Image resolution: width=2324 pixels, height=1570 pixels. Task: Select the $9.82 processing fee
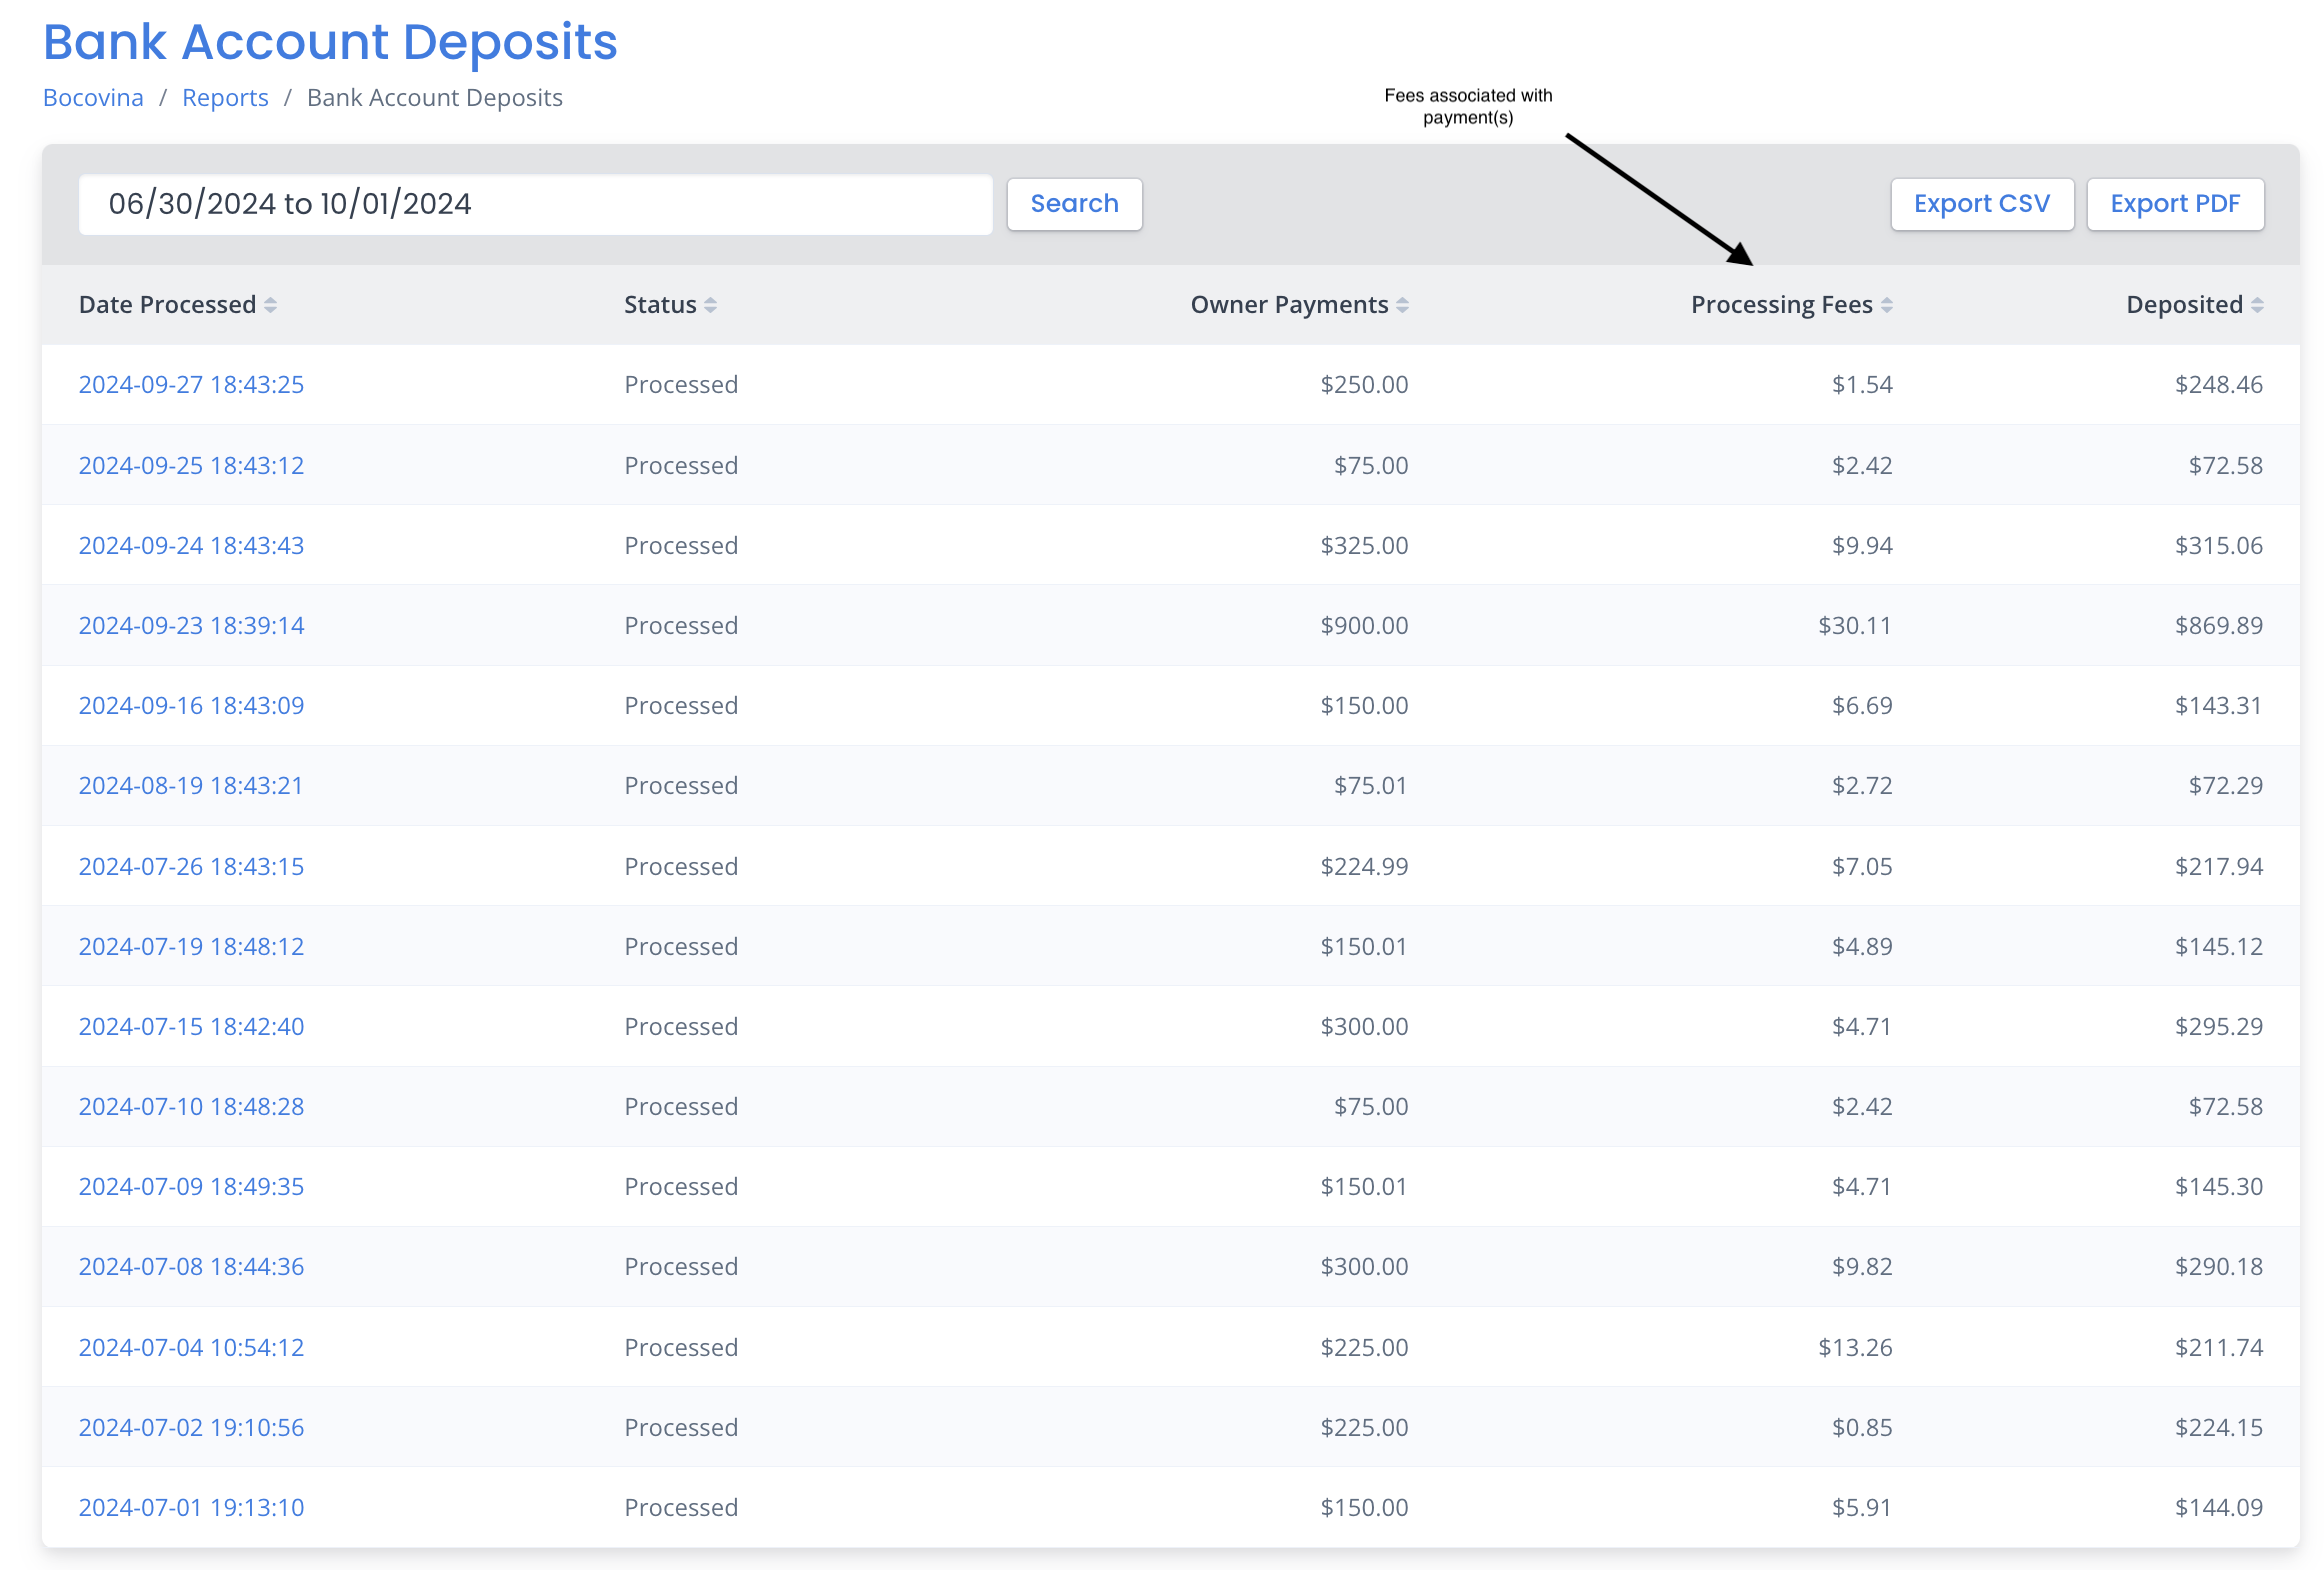[x=1862, y=1266]
